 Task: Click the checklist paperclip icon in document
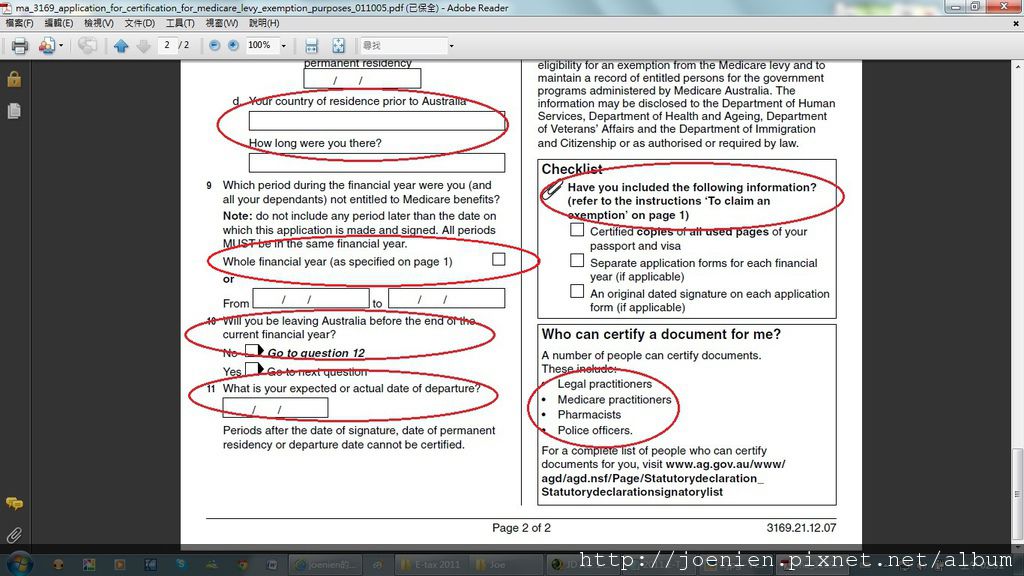click(552, 189)
